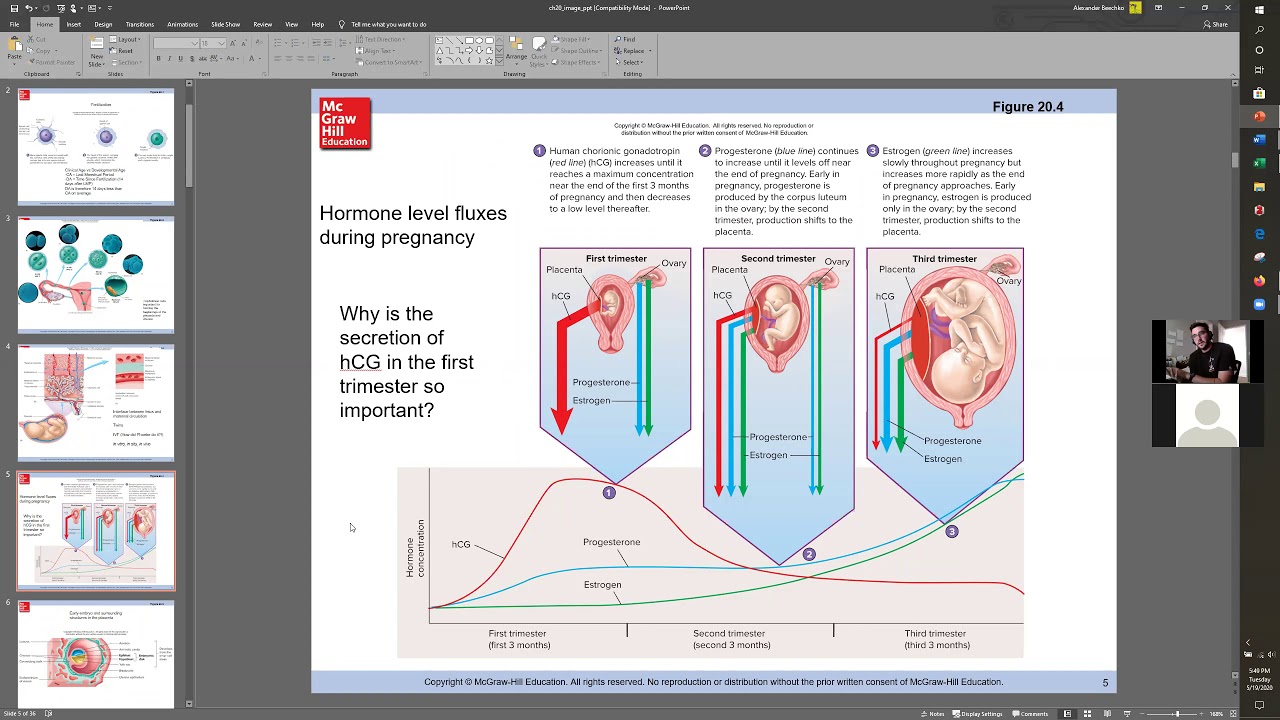Switch to the Insert tab
Screen dimensions: 1280x720
coord(73,24)
